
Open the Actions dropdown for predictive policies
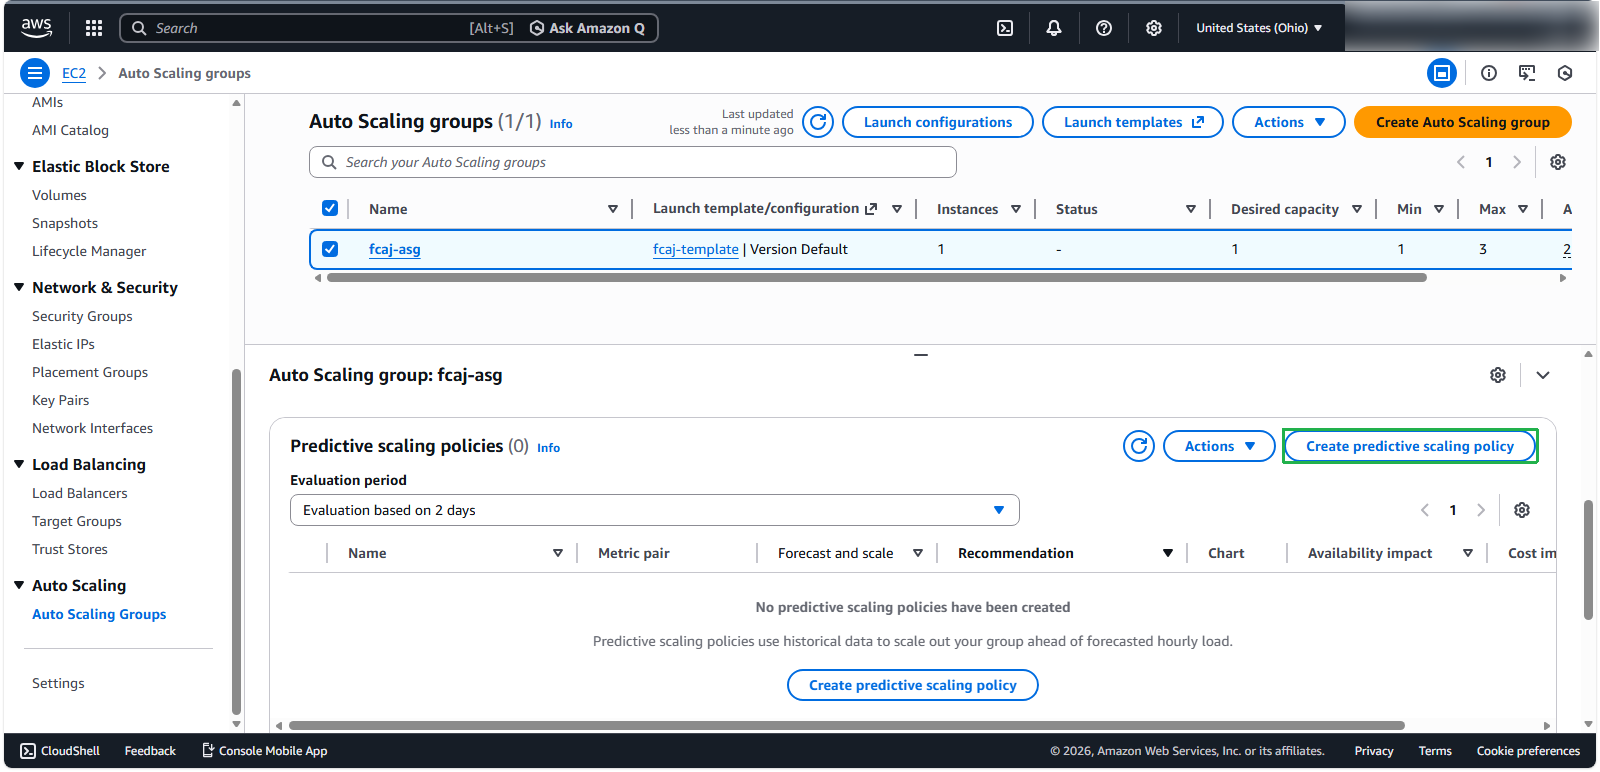(1219, 446)
